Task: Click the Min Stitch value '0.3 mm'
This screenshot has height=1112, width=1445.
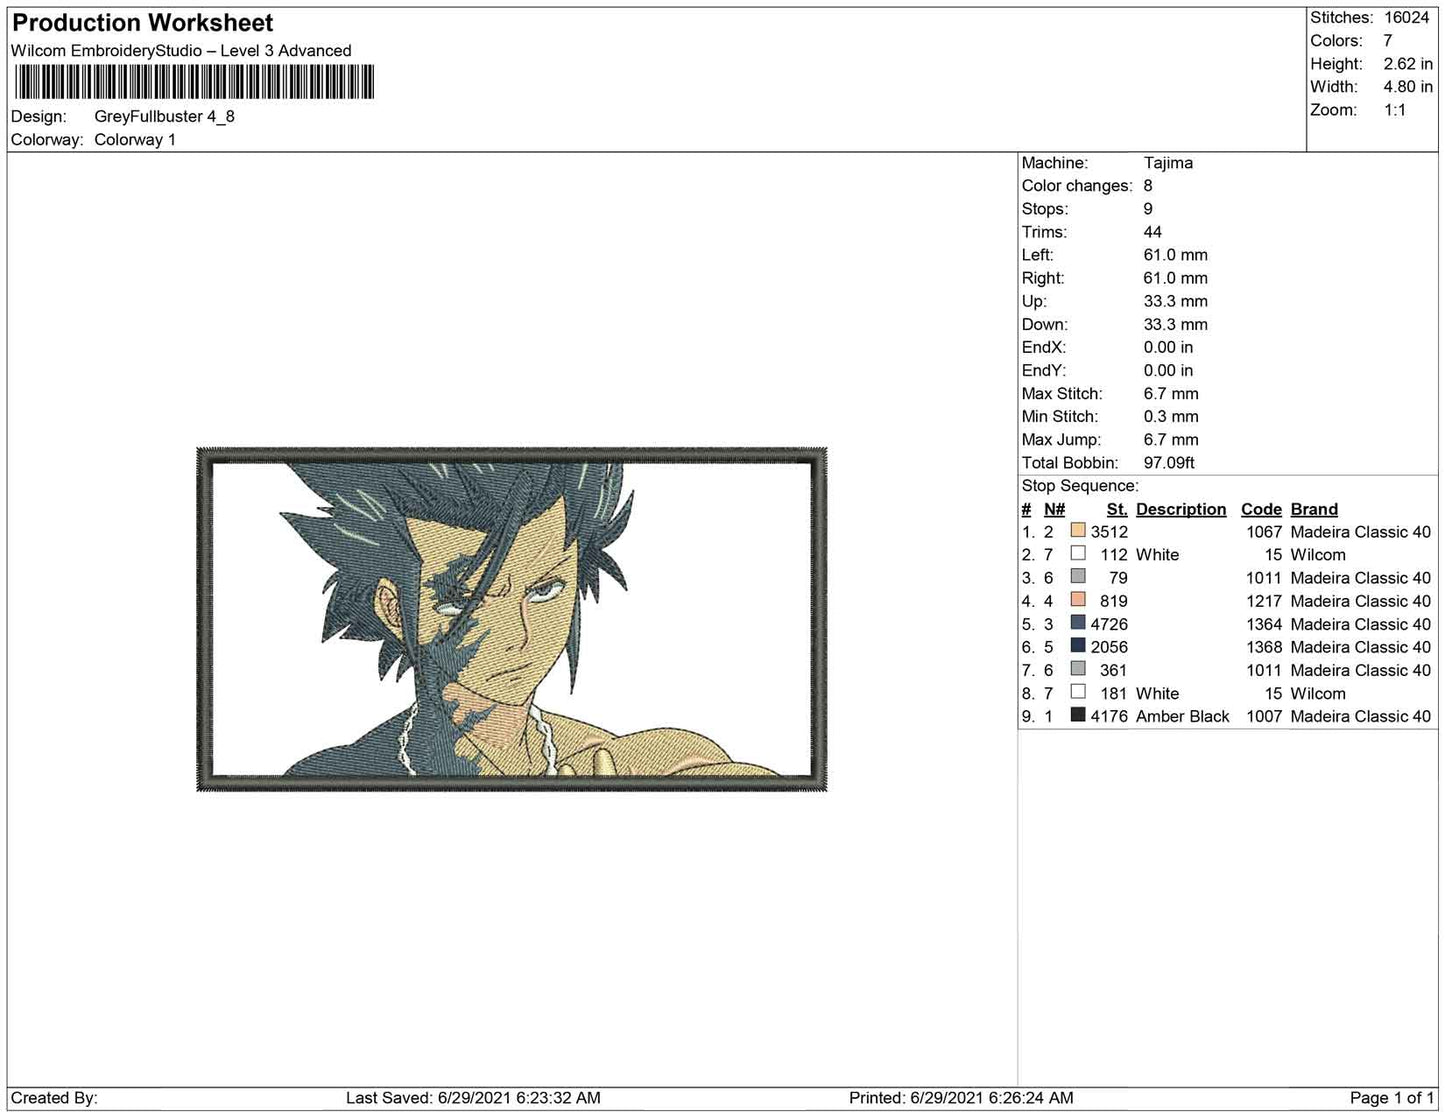Action: (x=1171, y=417)
